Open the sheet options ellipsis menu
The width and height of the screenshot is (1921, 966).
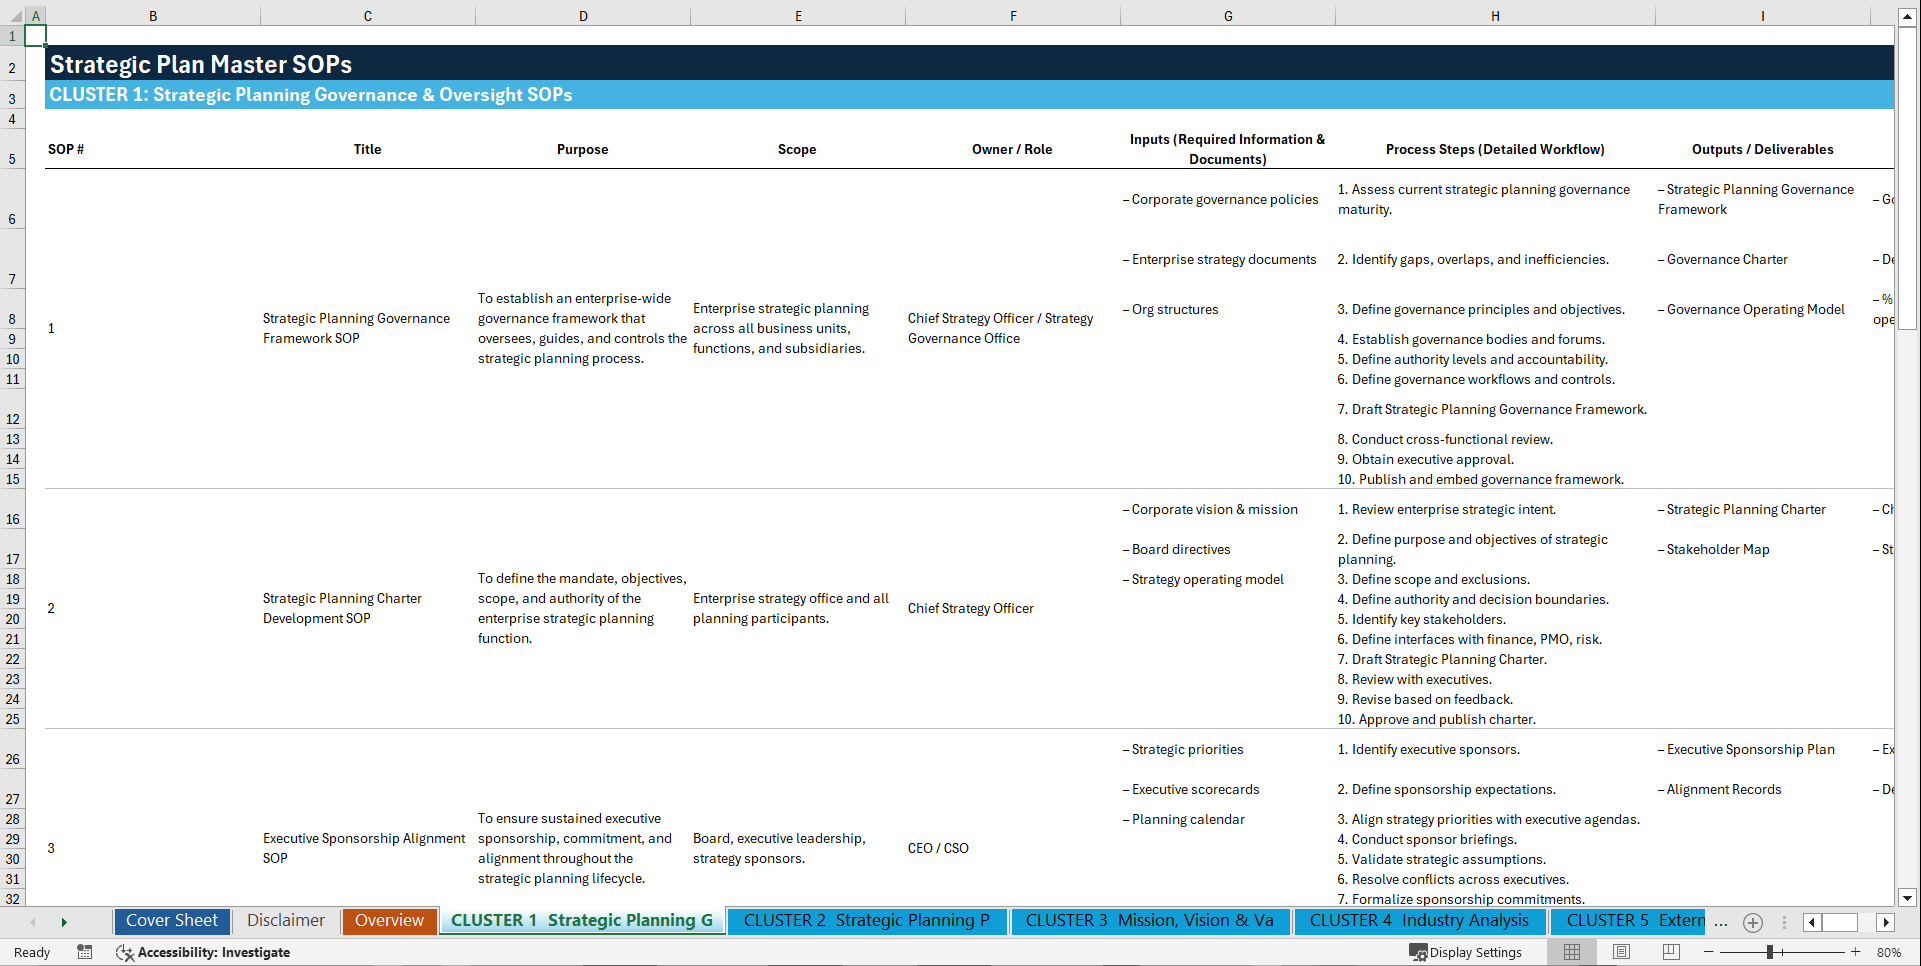1784,923
